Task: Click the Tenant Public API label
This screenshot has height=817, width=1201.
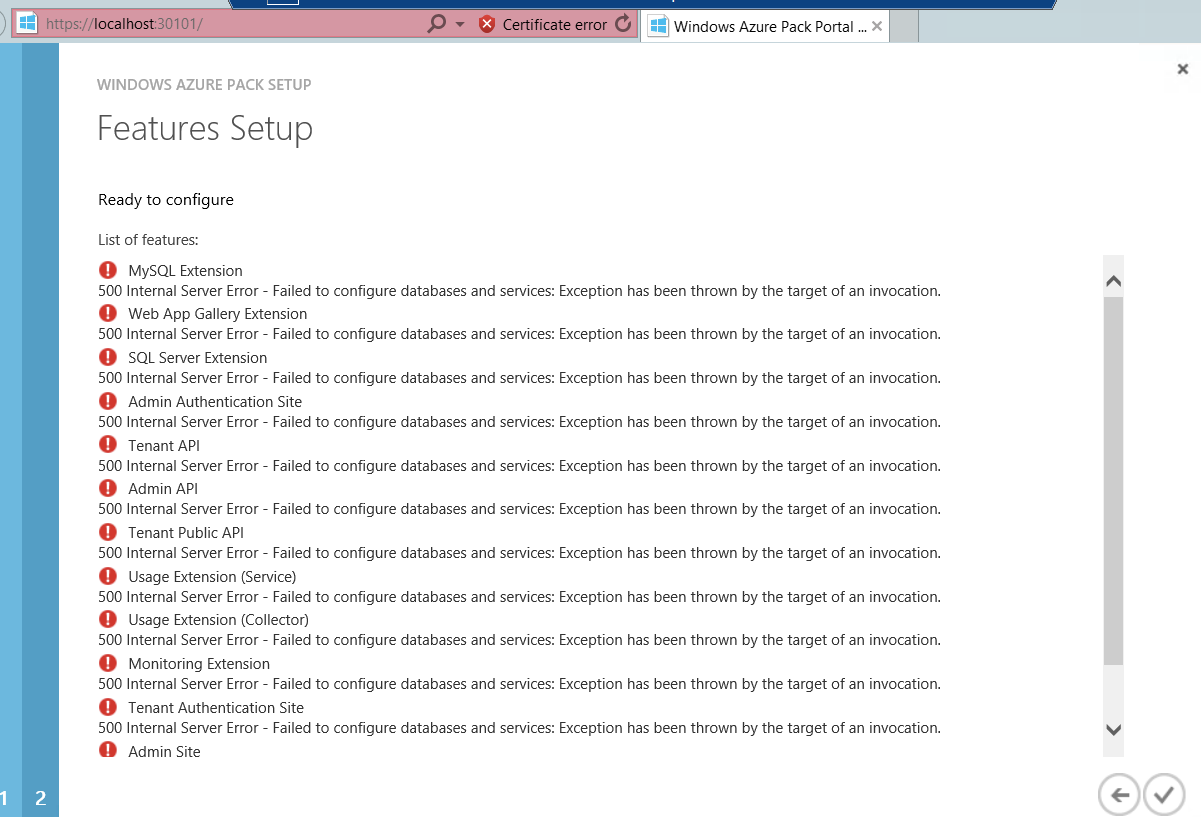Action: 186,533
